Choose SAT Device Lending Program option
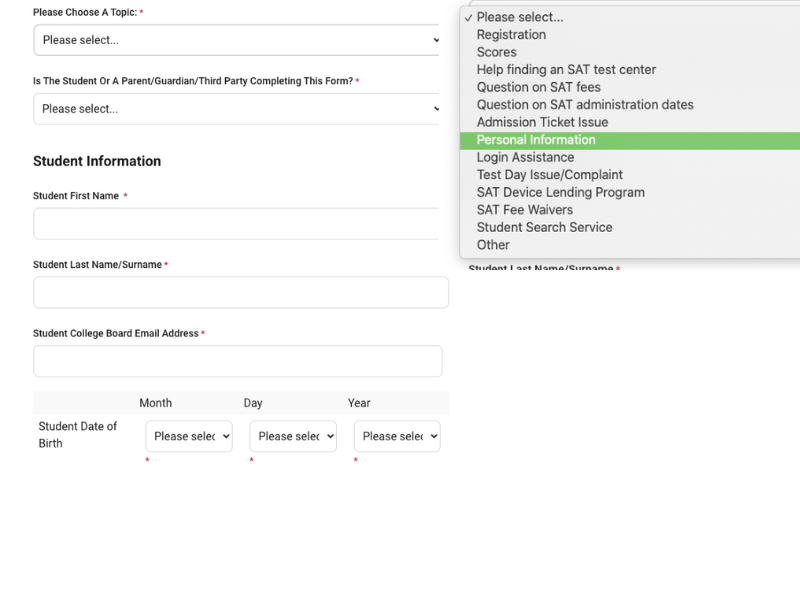This screenshot has height=600, width=800. (x=630, y=192)
